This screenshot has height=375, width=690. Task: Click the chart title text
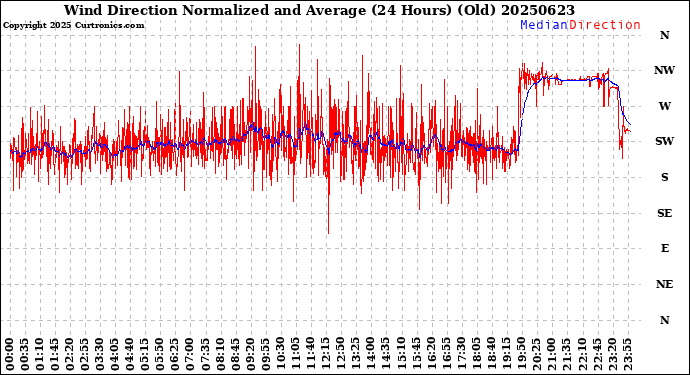click(x=319, y=10)
